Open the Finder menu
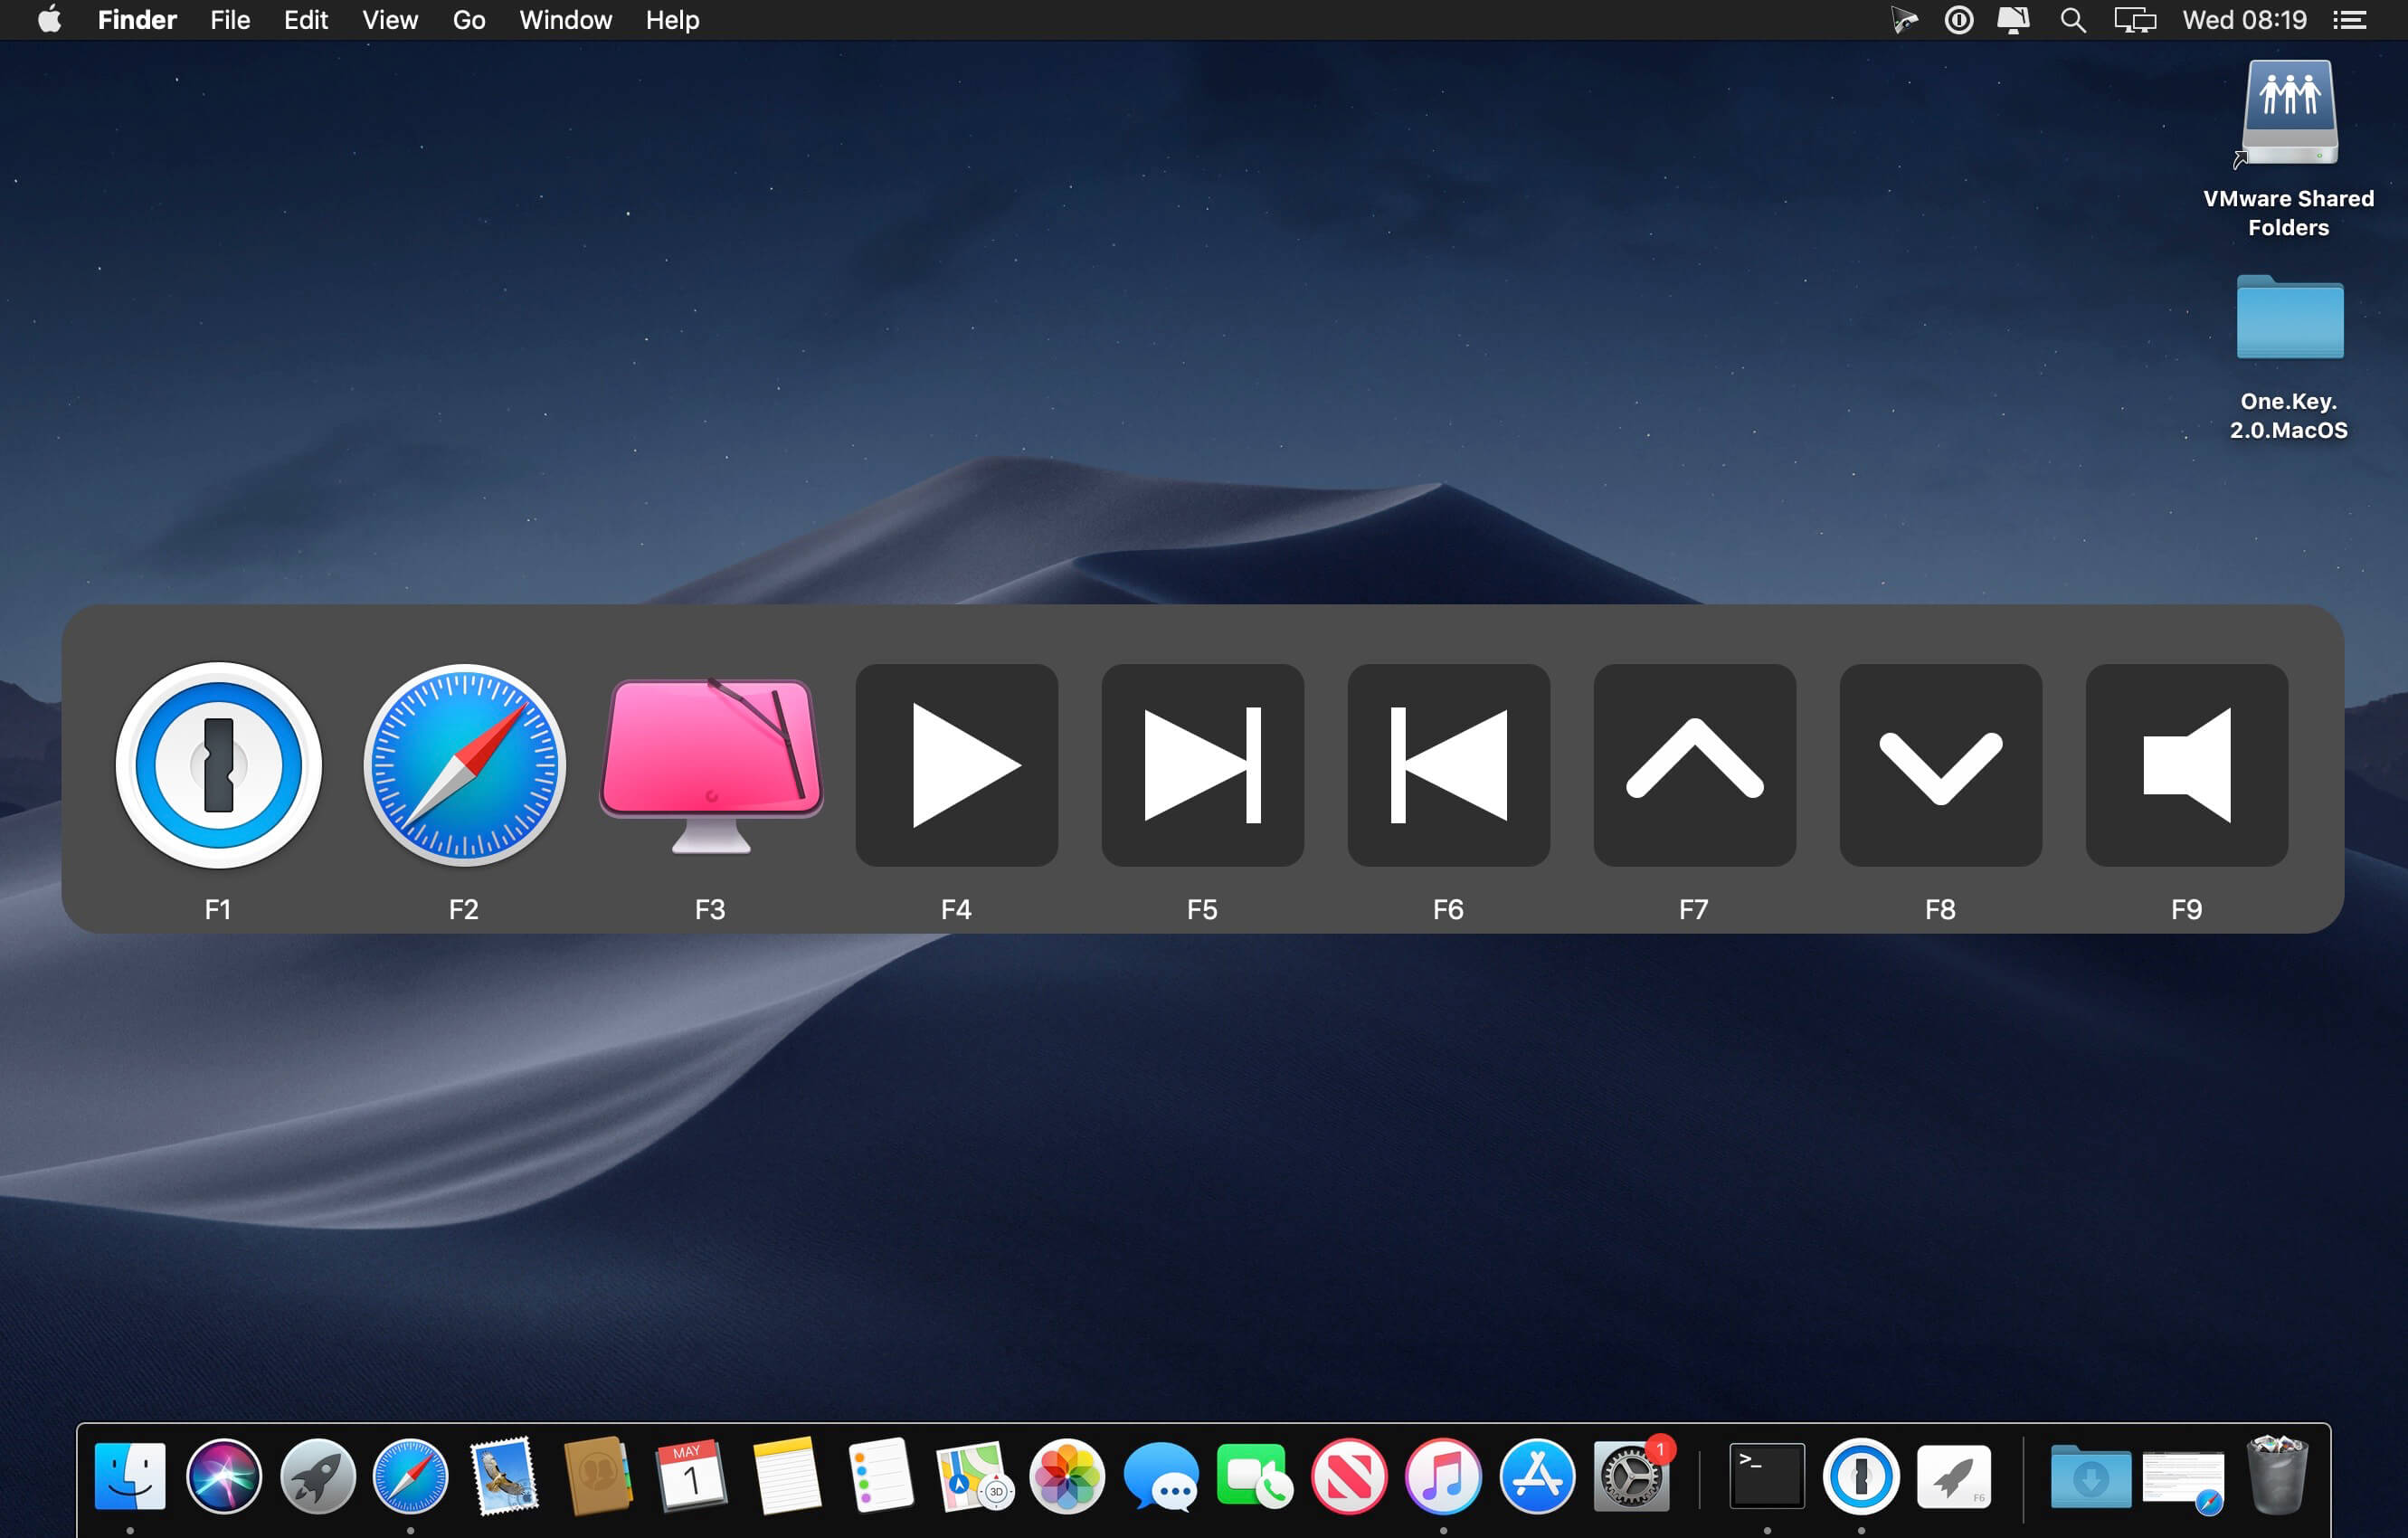 137,20
